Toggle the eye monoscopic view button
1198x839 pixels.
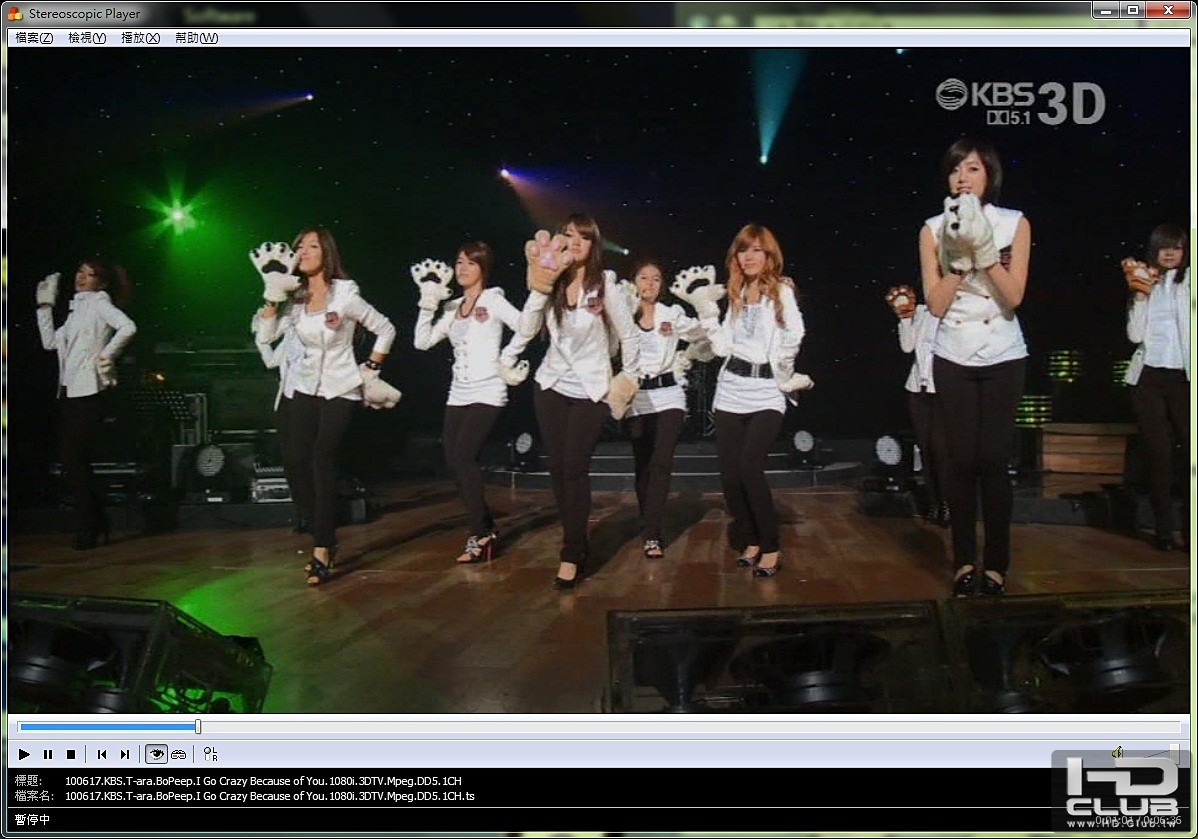tap(156, 754)
